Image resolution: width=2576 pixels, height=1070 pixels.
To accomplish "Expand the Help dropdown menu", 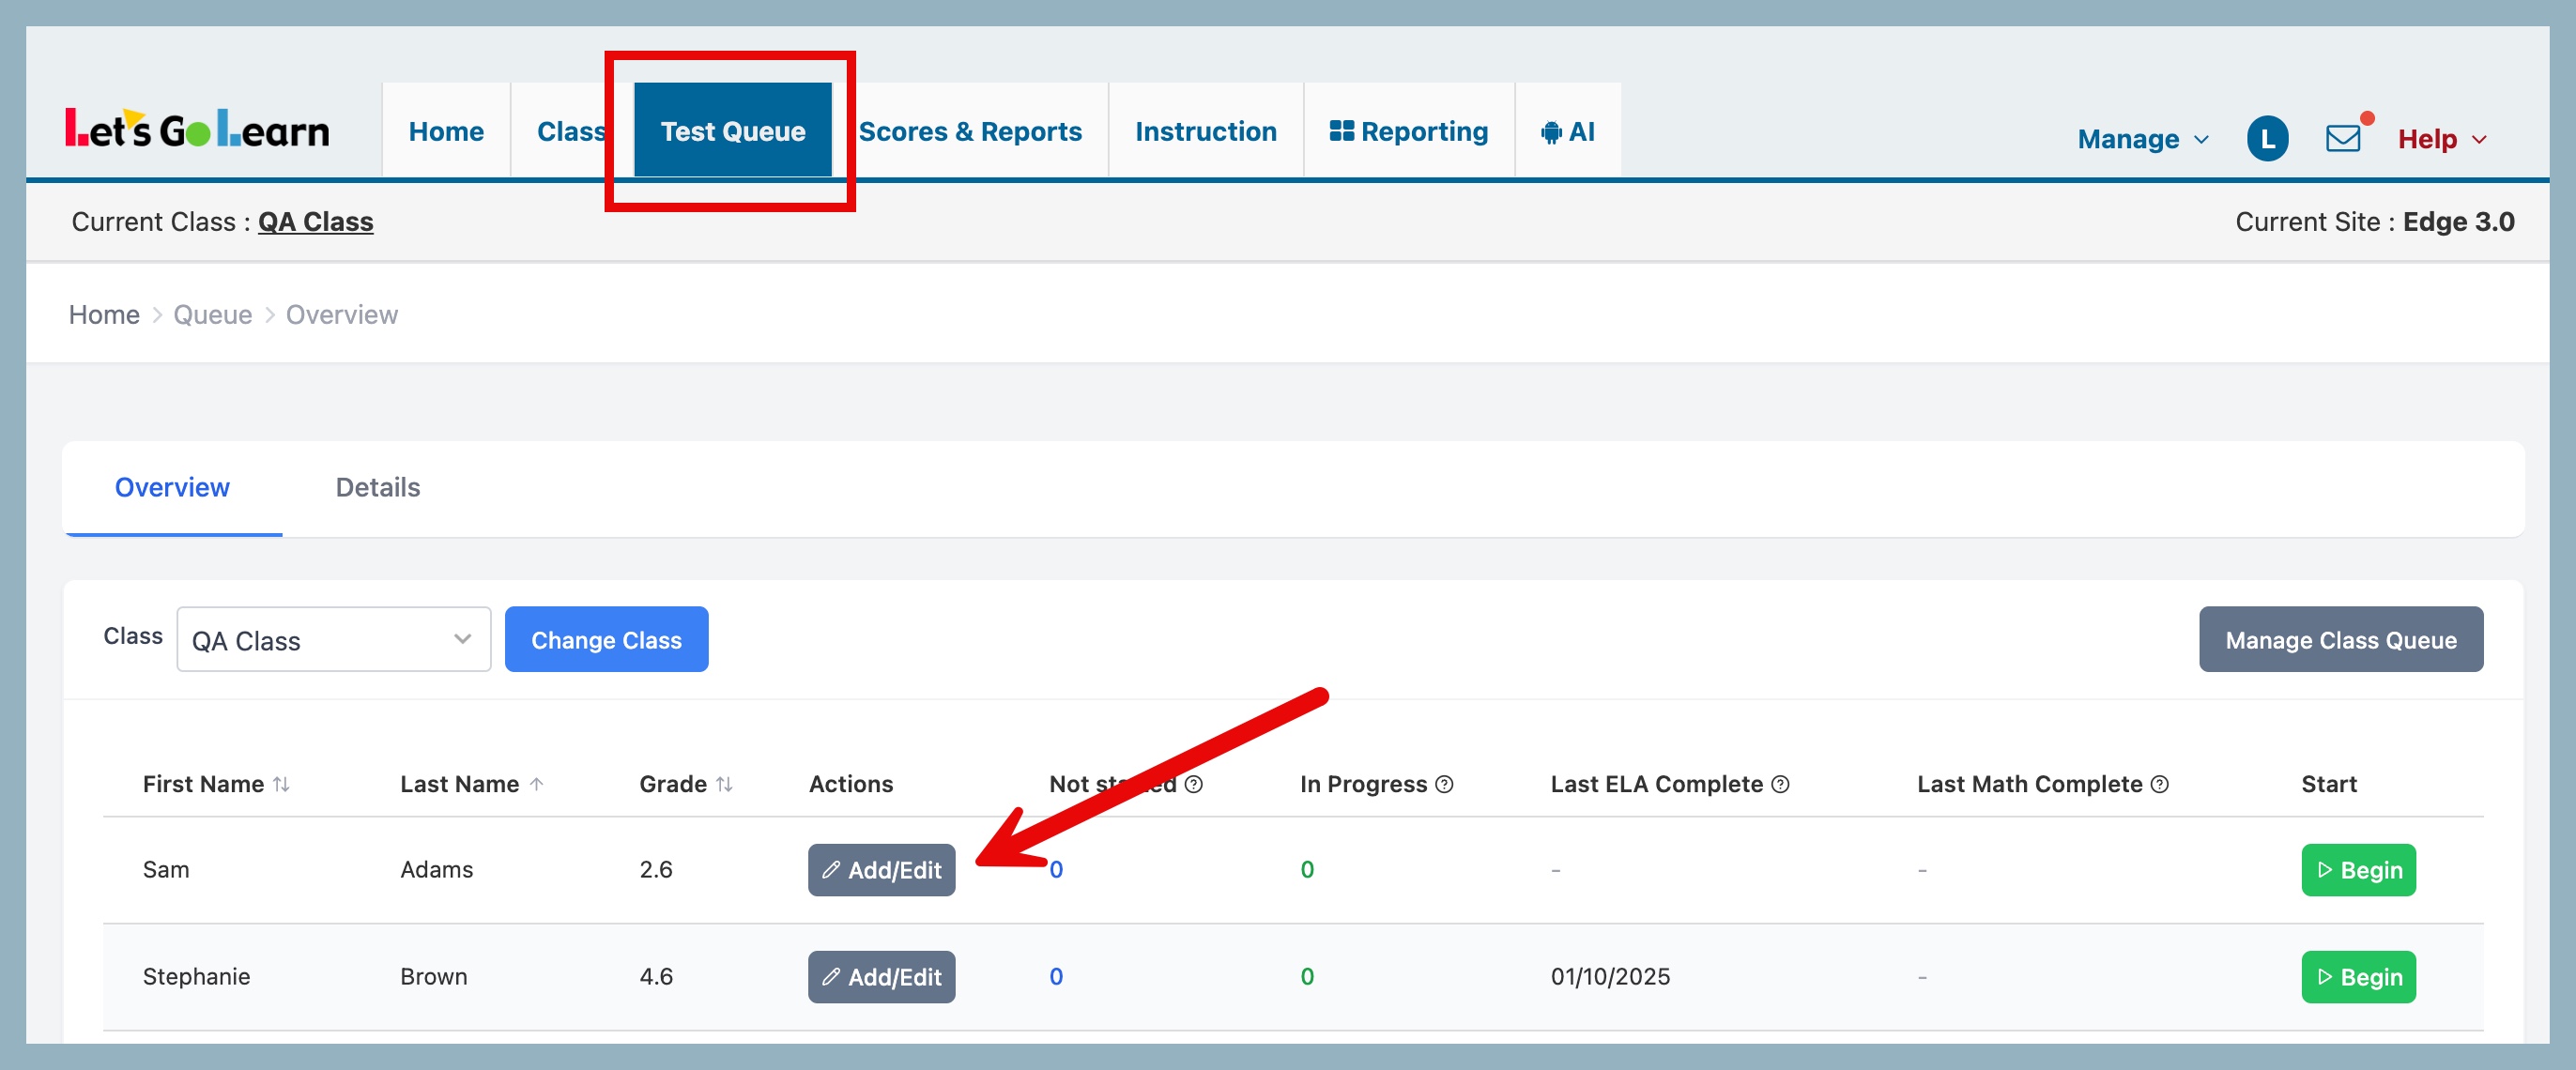I will [2440, 139].
